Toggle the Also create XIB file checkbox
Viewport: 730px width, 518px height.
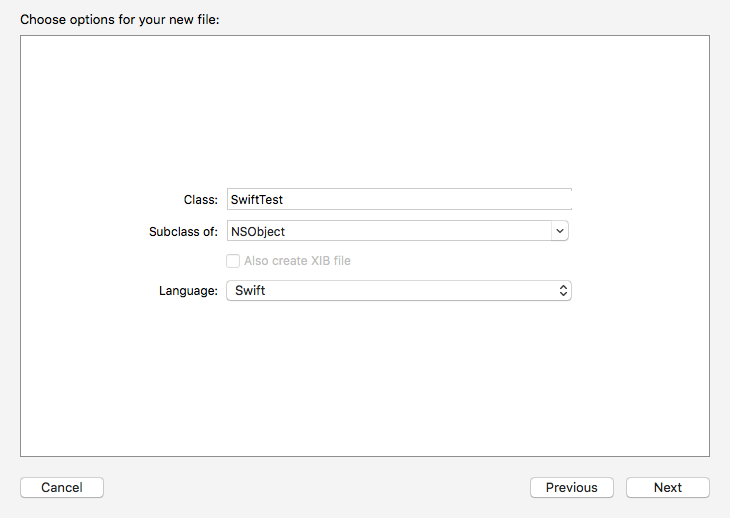[233, 261]
